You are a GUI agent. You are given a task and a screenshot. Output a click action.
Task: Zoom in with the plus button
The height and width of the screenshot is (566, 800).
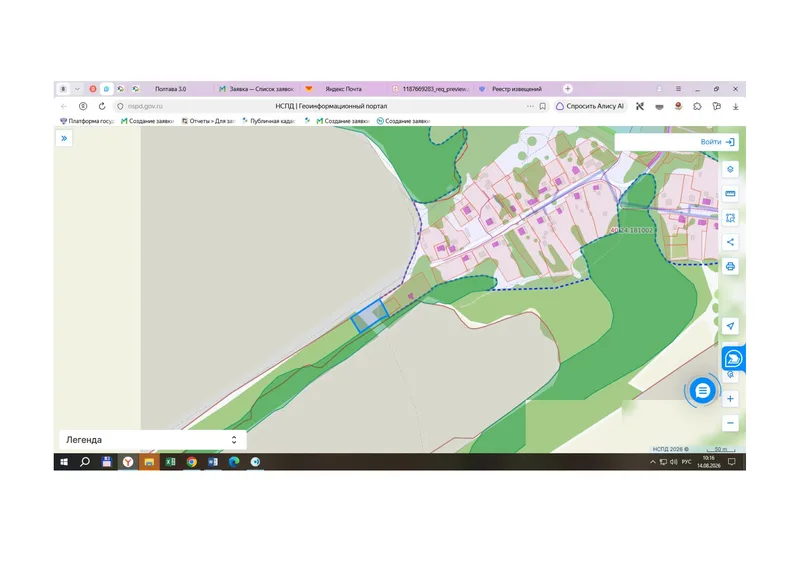(x=730, y=399)
